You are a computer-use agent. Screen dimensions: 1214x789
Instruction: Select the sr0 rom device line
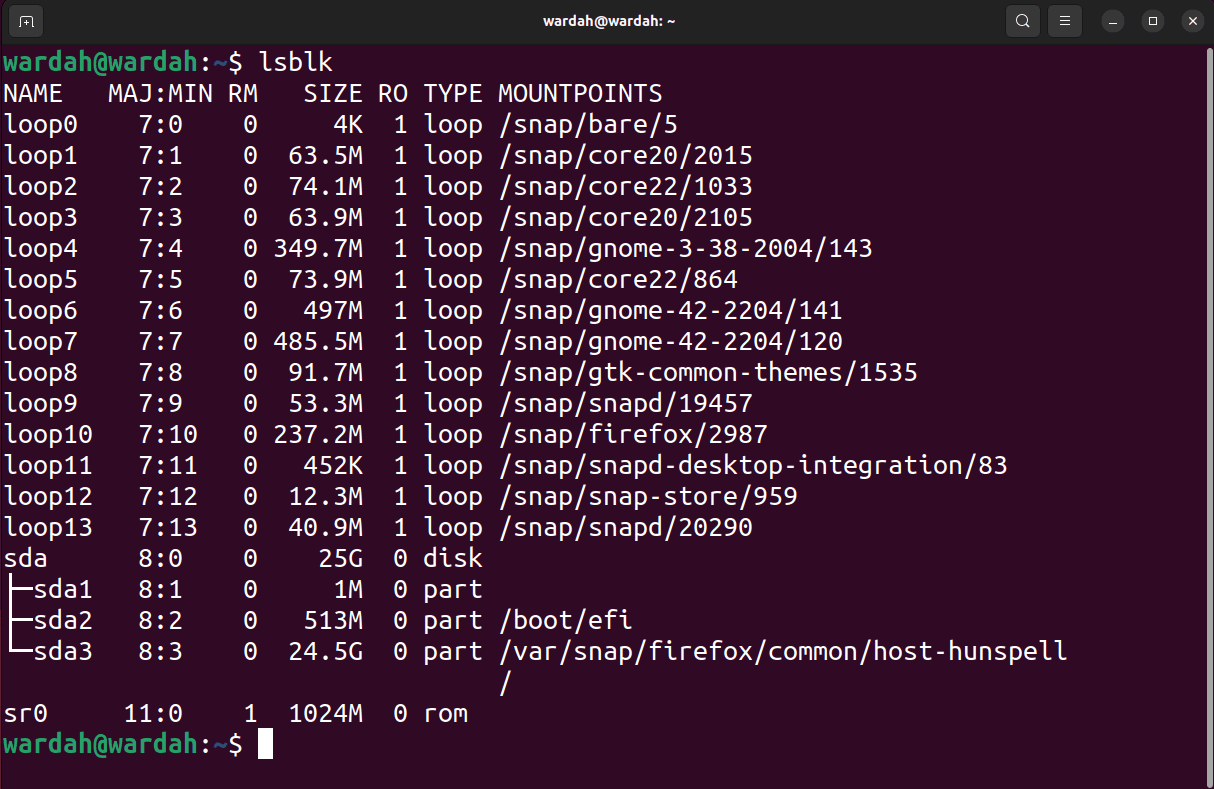point(25,713)
